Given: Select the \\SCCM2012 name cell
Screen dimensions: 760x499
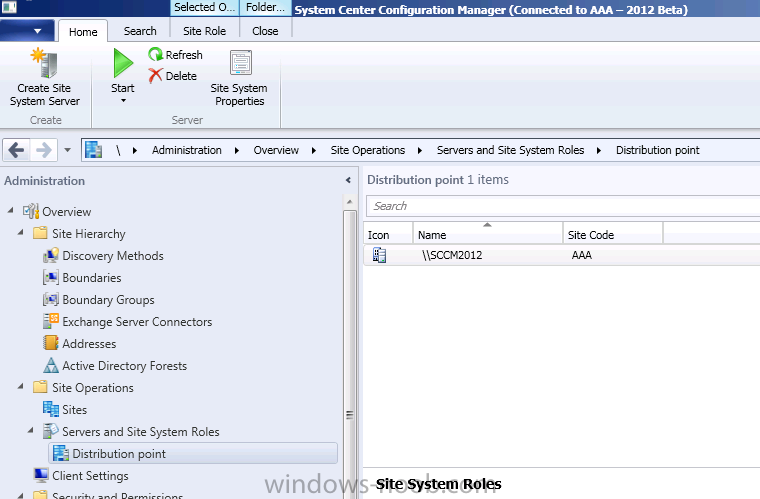Looking at the screenshot, I should [452, 255].
